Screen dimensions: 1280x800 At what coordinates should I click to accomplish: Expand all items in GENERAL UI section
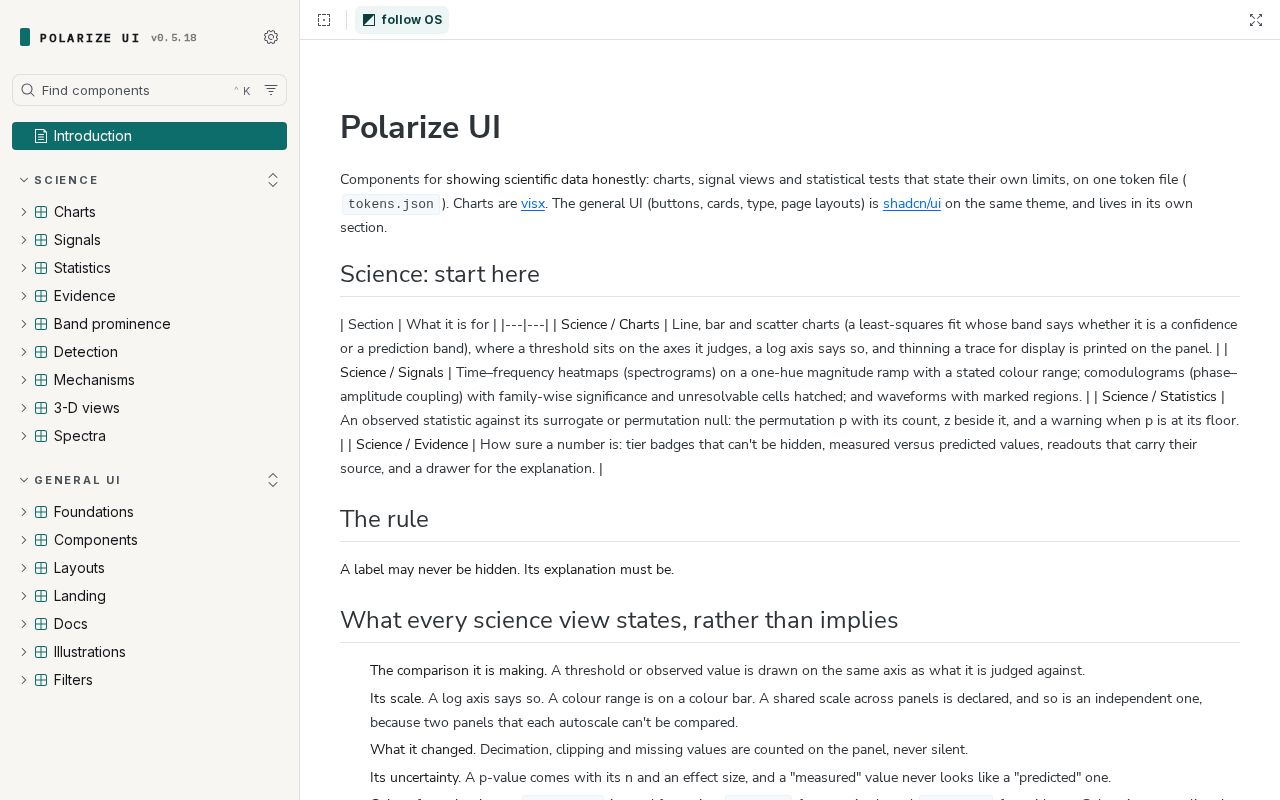click(x=273, y=481)
